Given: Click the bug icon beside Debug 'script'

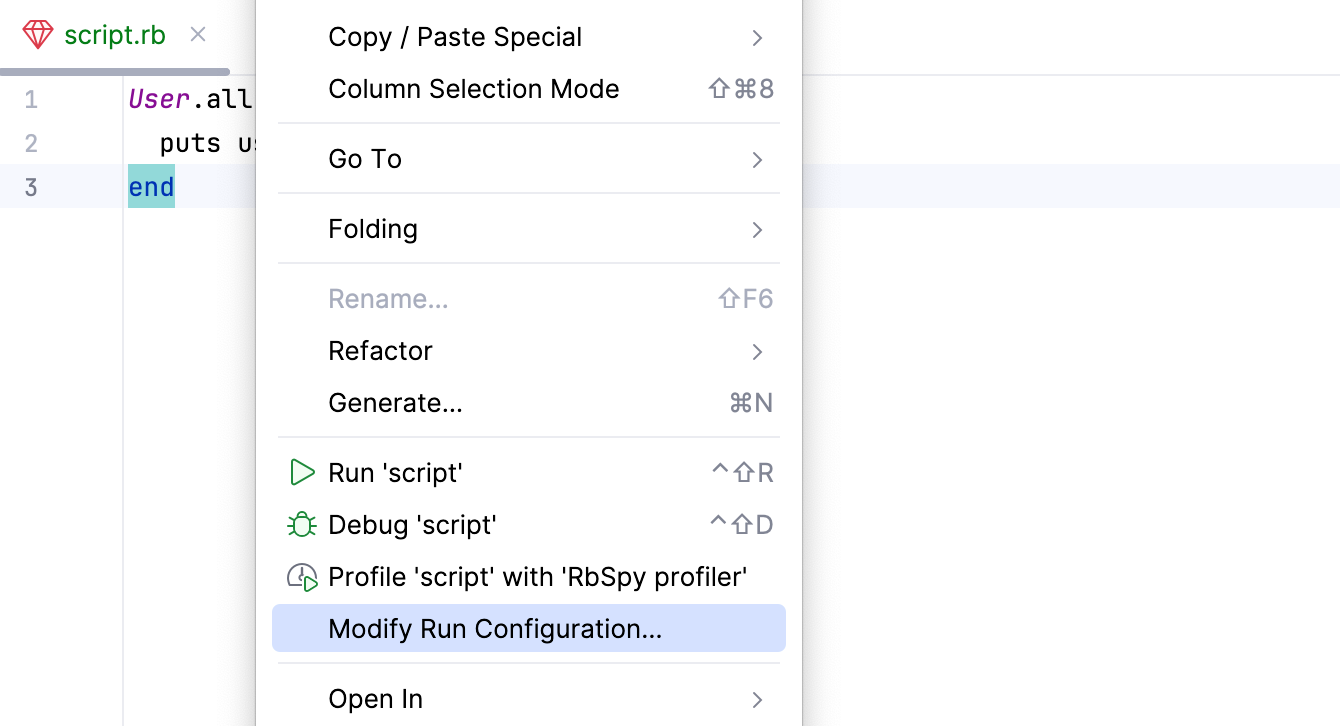Looking at the screenshot, I should [302, 524].
